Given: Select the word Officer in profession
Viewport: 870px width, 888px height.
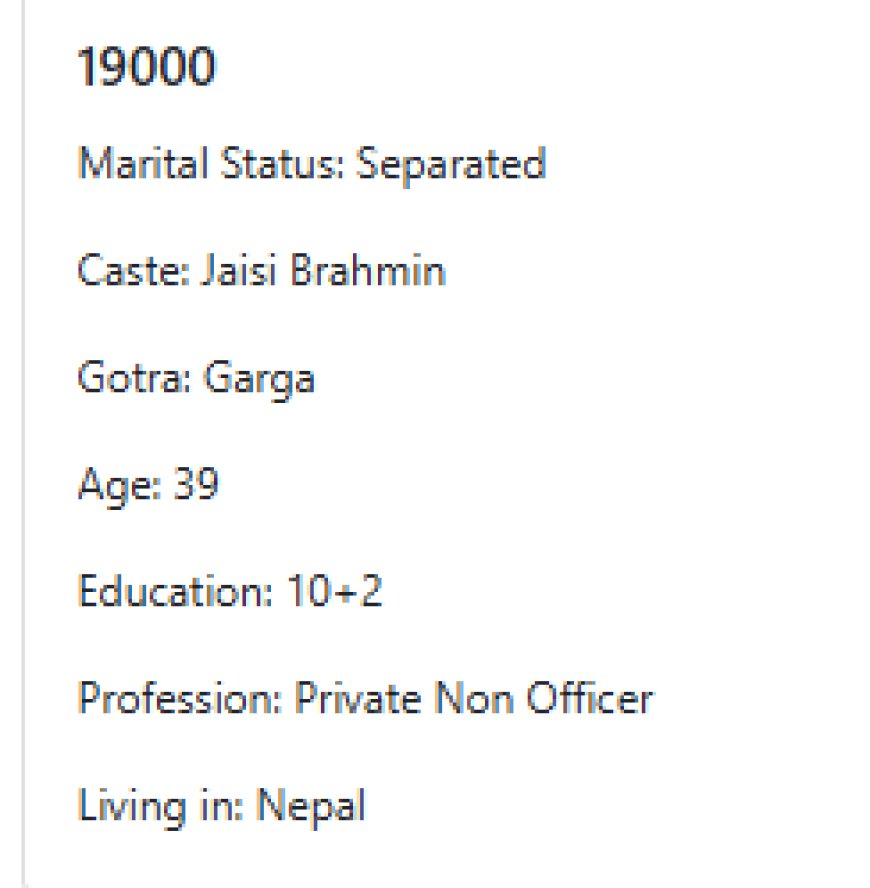Looking at the screenshot, I should pyautogui.click(x=590, y=698).
